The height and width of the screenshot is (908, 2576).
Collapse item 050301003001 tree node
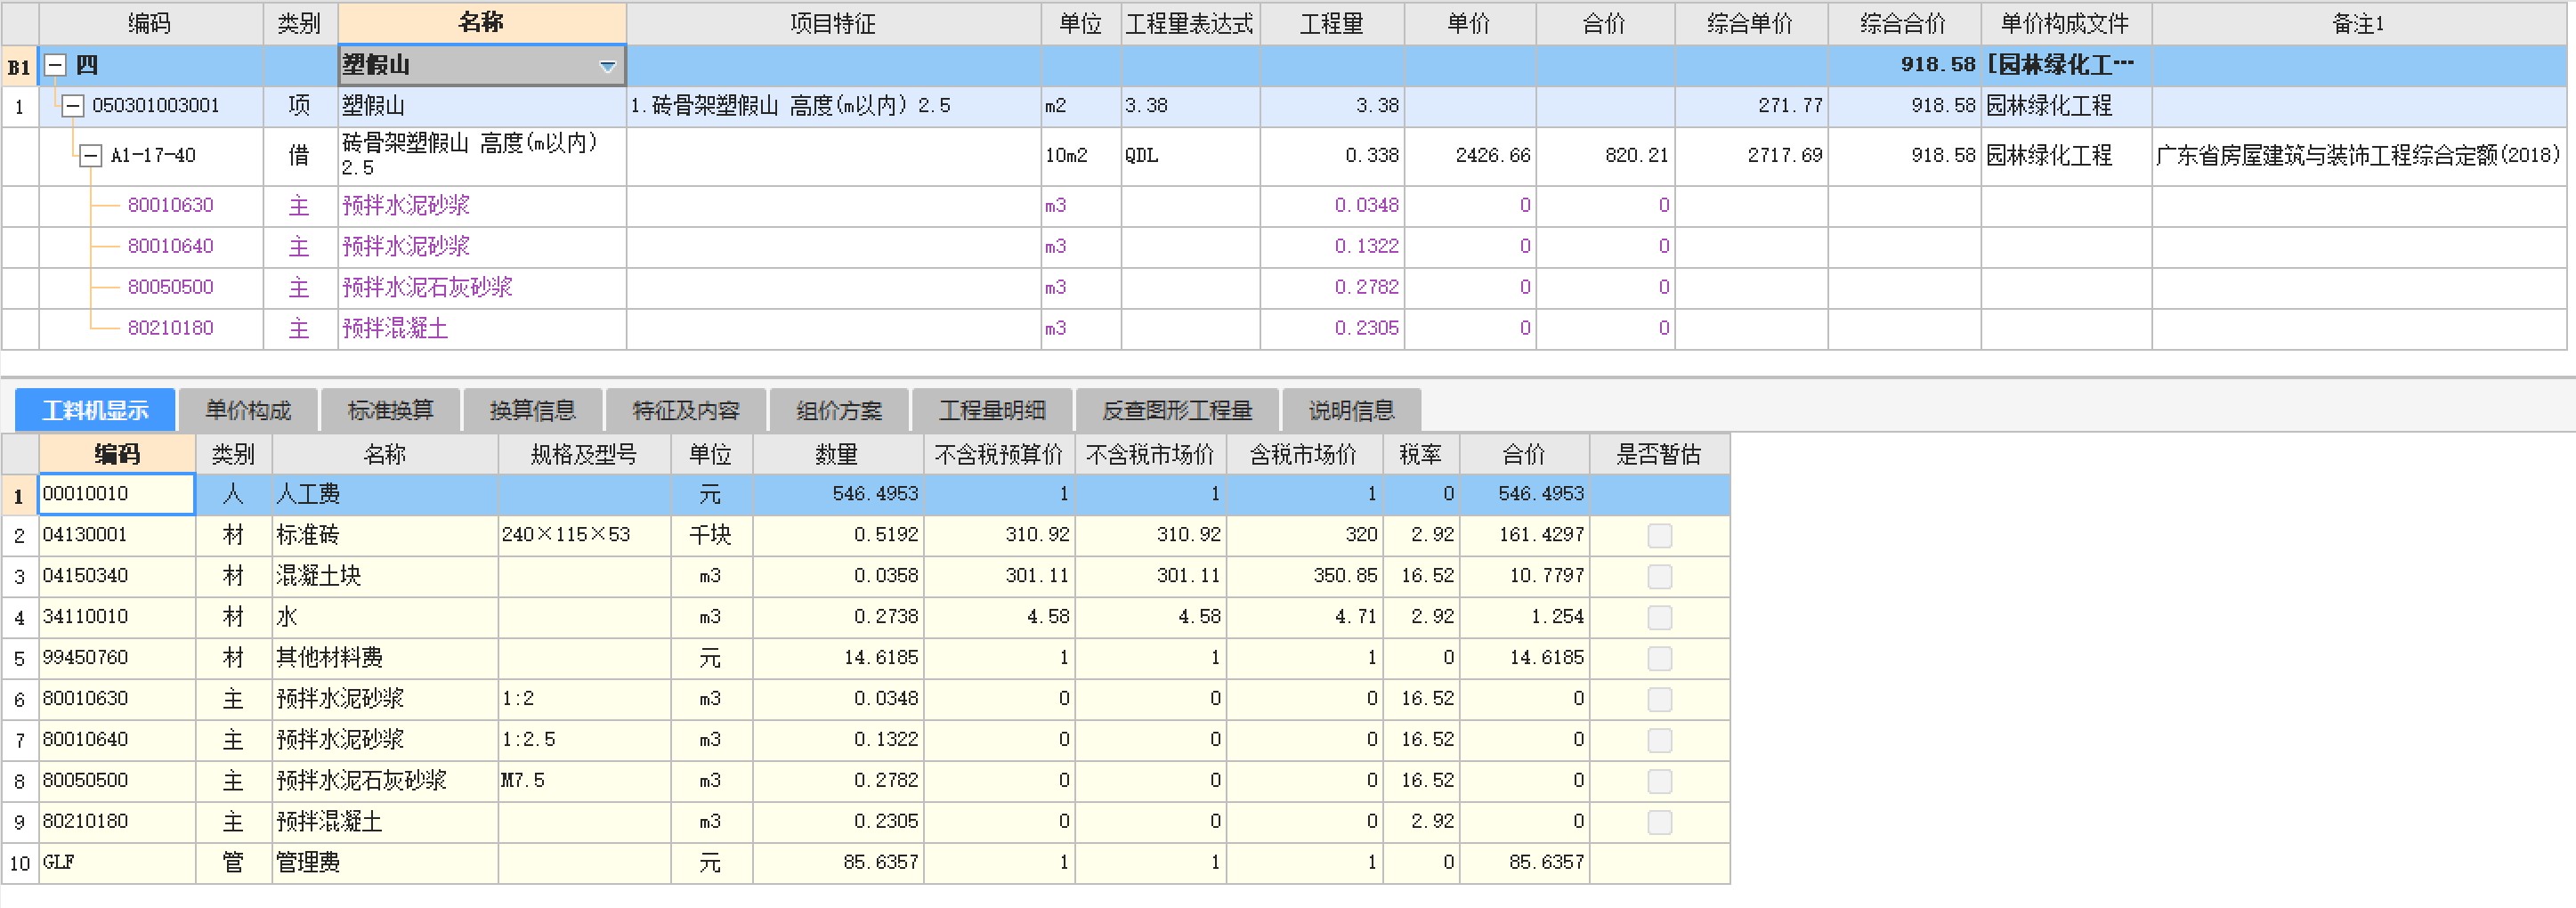tap(72, 106)
